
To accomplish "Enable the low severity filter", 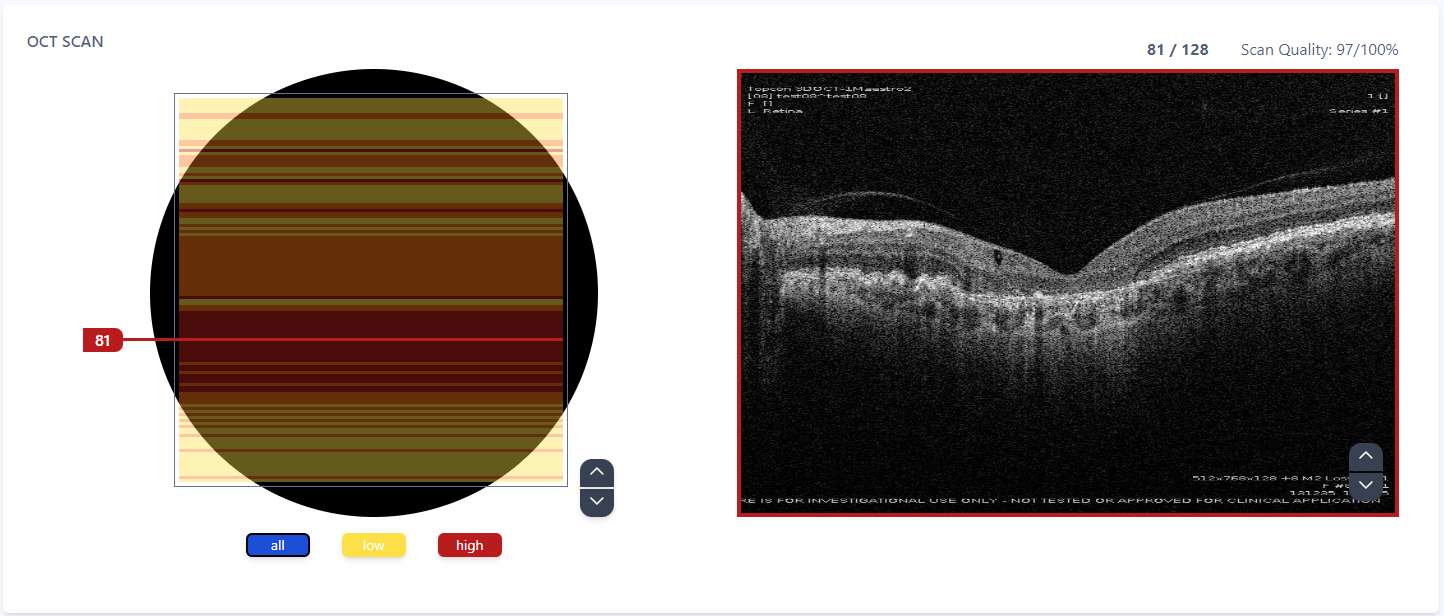I will (373, 545).
